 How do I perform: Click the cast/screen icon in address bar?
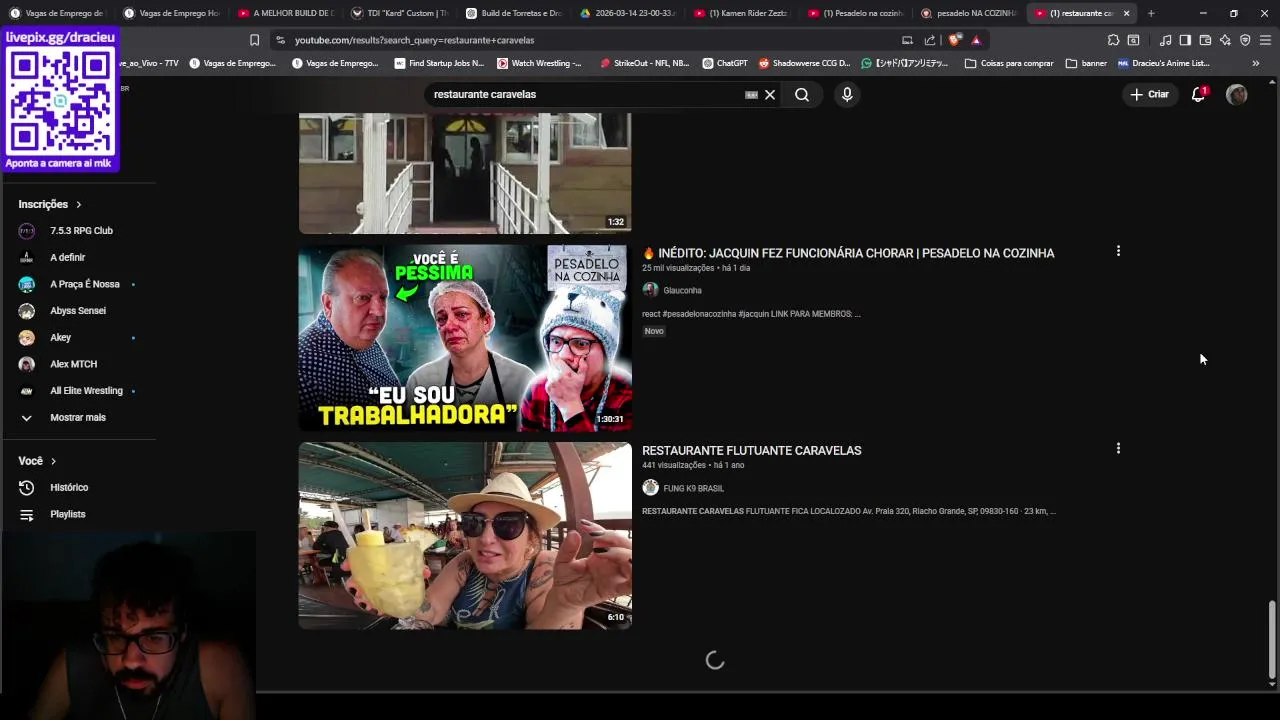pyautogui.click(x=907, y=40)
